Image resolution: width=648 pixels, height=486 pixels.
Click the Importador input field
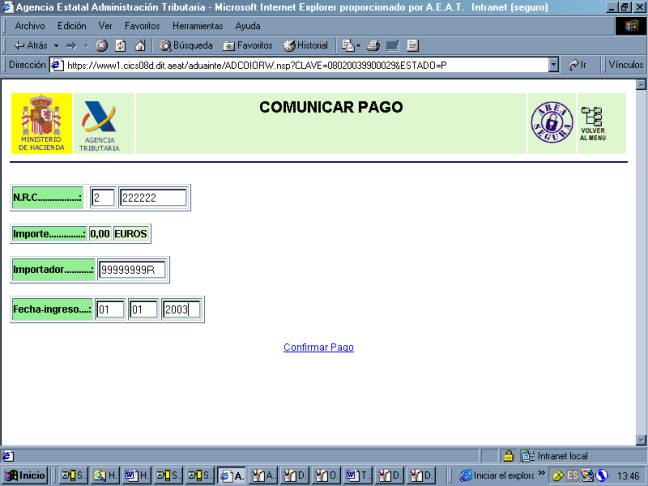click(132, 269)
